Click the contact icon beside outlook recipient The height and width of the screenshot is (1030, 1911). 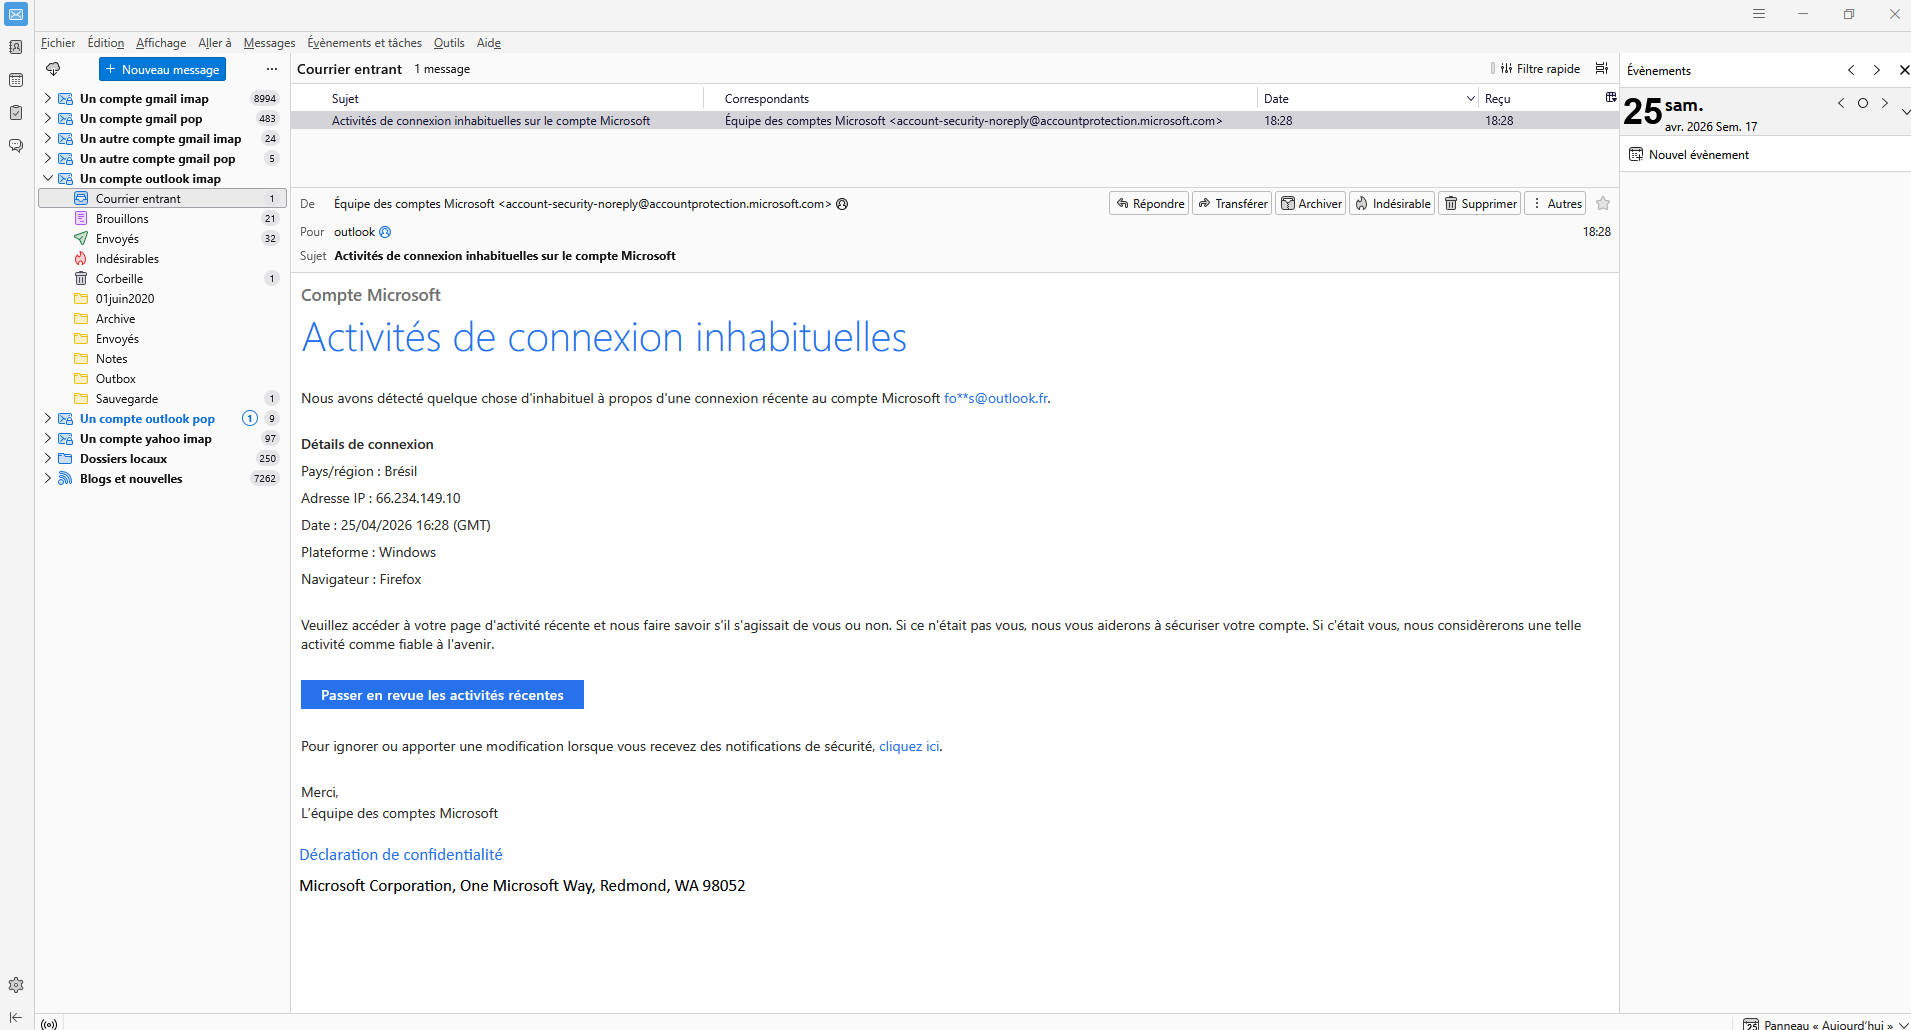(385, 232)
